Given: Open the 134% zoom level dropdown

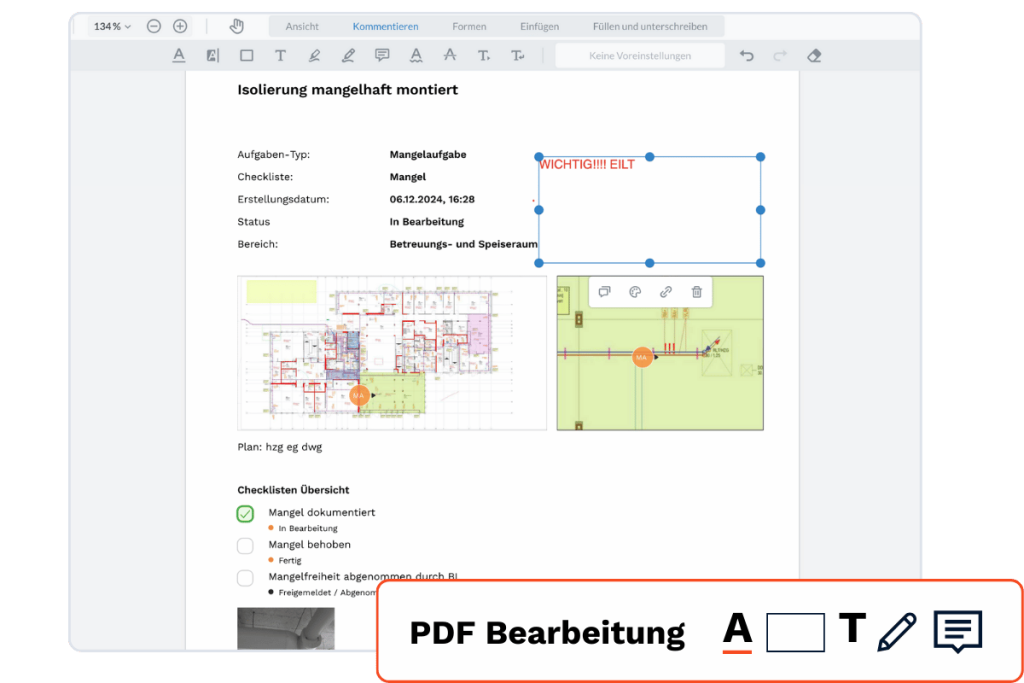Looking at the screenshot, I should coord(112,26).
